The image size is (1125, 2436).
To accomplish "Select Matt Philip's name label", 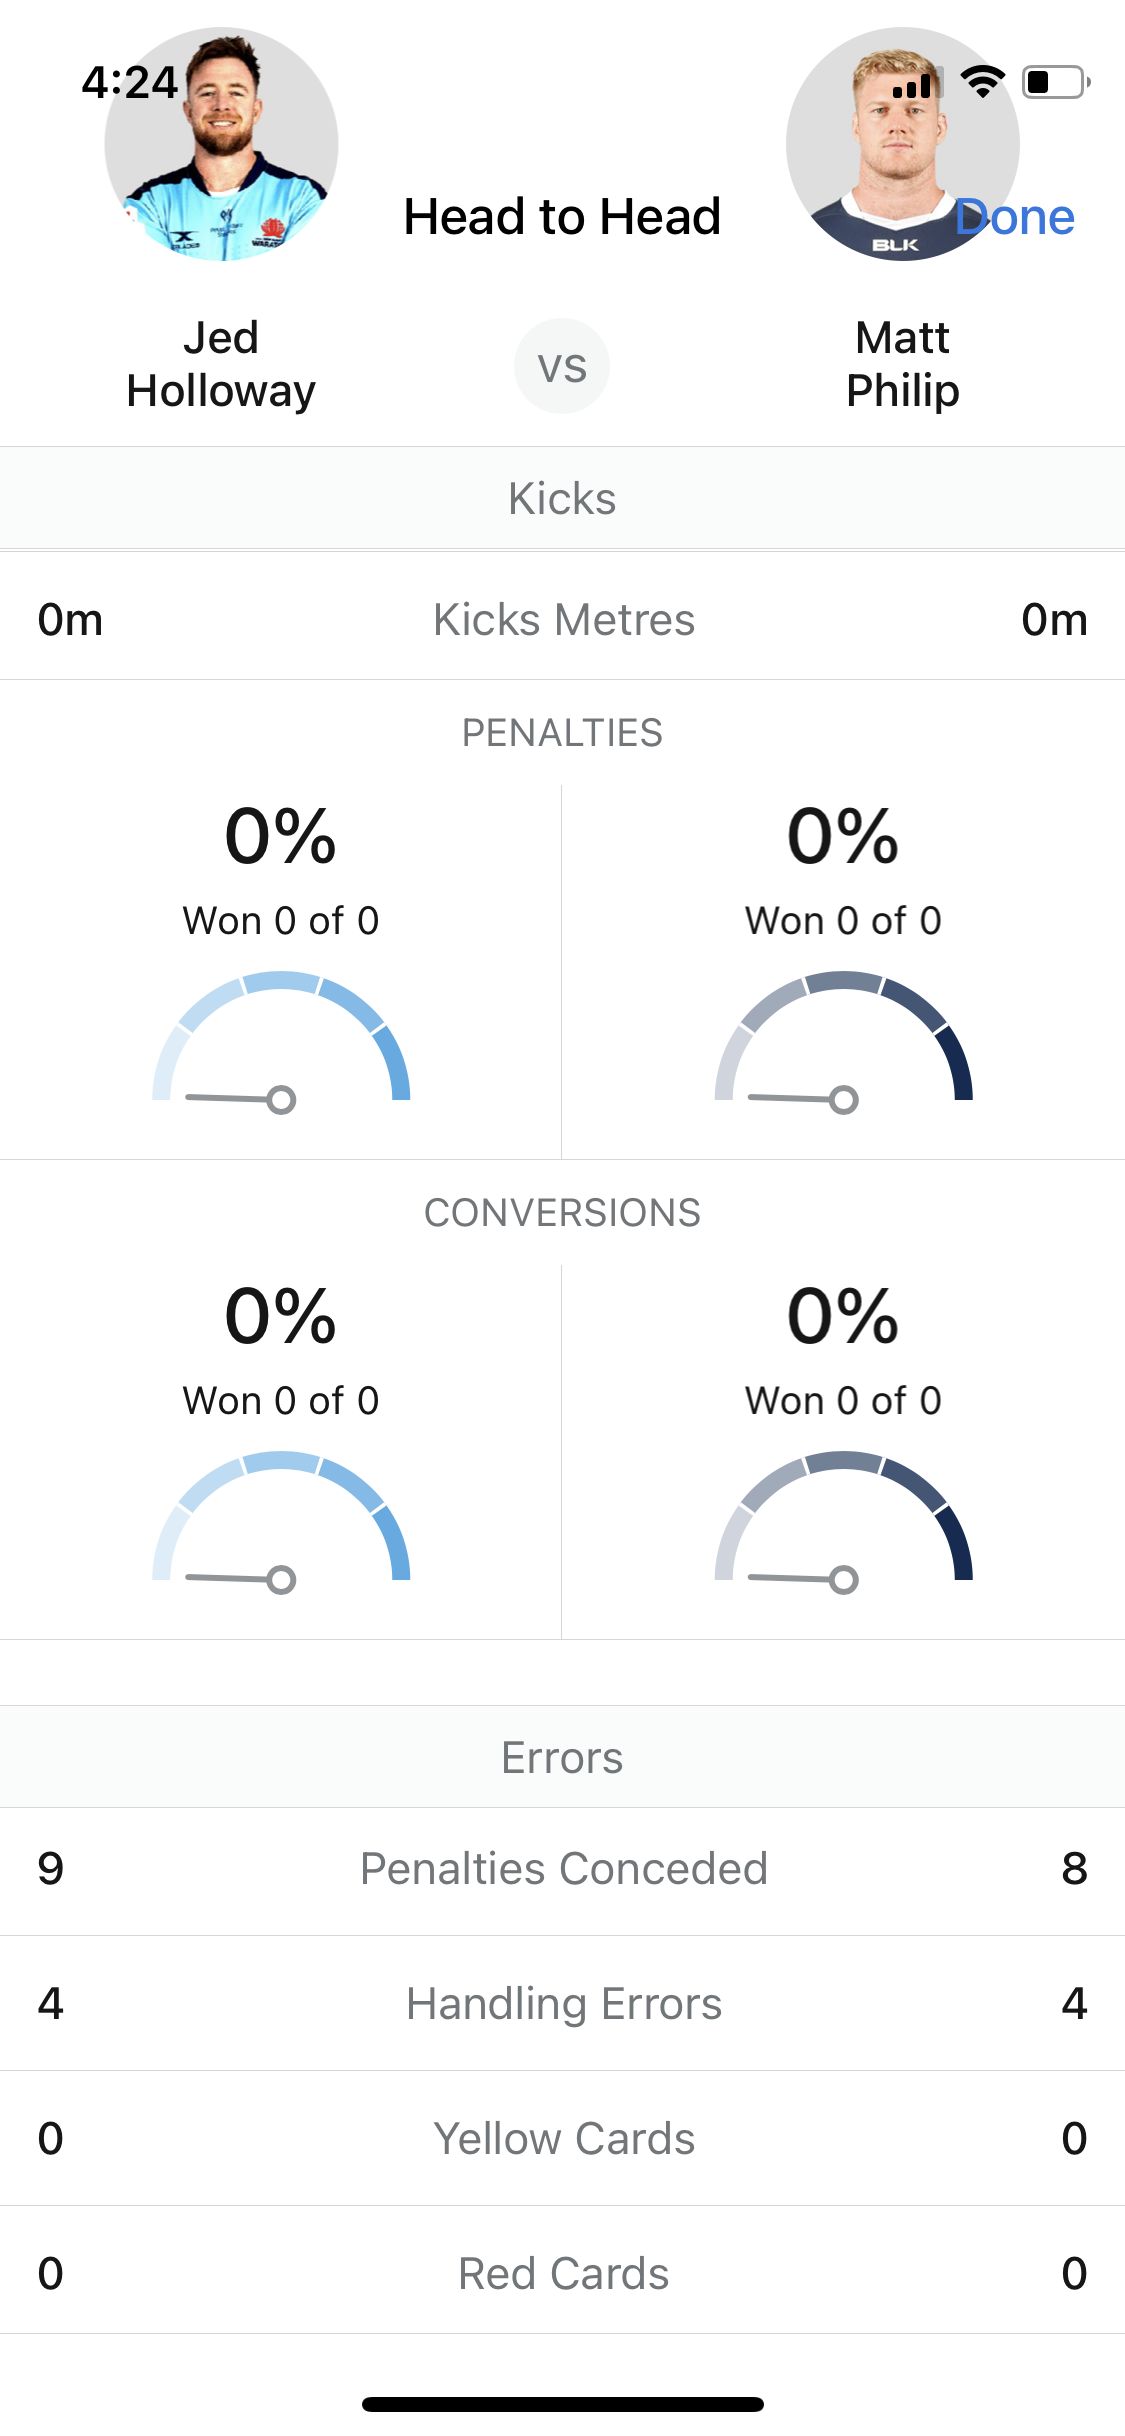I will 902,364.
